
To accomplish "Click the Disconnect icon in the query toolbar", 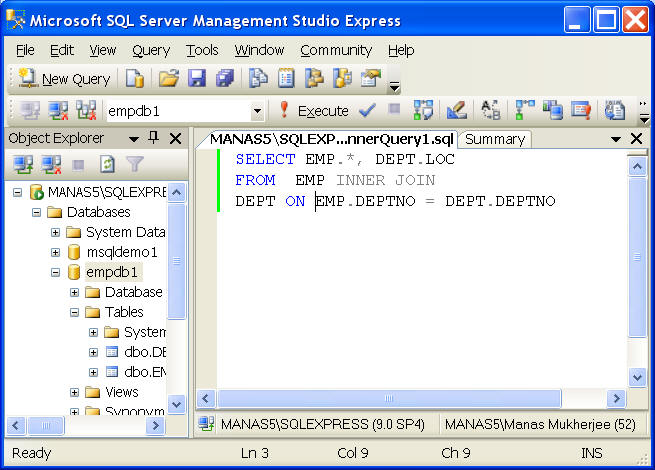I will (x=58, y=111).
